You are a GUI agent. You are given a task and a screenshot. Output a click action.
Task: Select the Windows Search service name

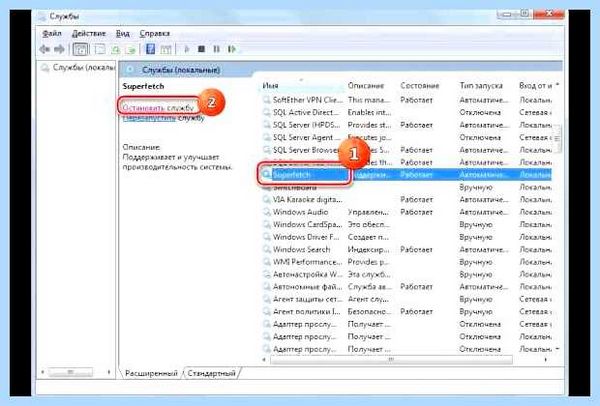point(302,249)
